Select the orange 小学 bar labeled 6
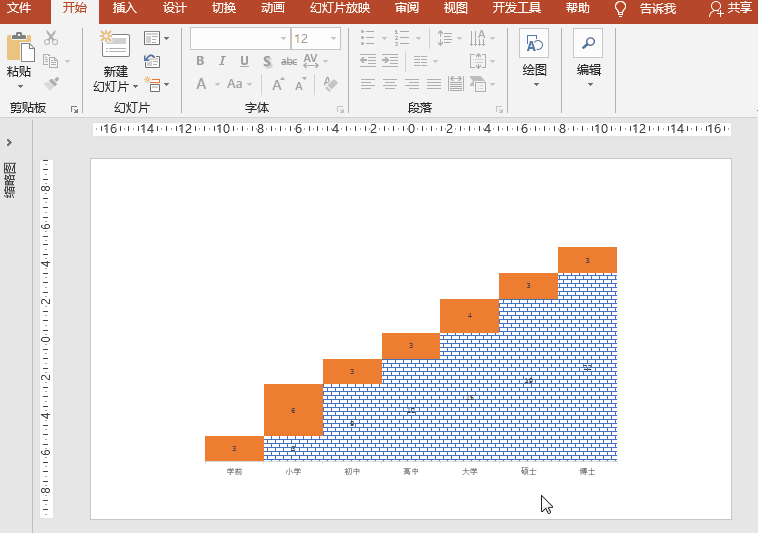 [x=293, y=410]
